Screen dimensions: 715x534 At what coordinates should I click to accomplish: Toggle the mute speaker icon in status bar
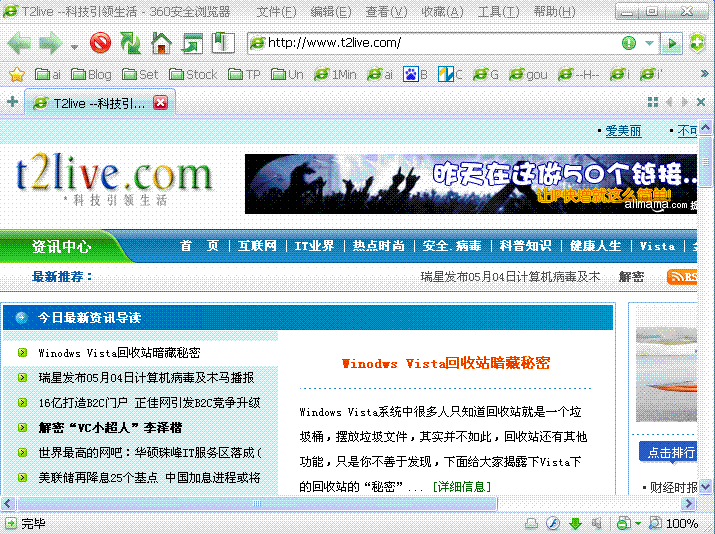(x=597, y=524)
